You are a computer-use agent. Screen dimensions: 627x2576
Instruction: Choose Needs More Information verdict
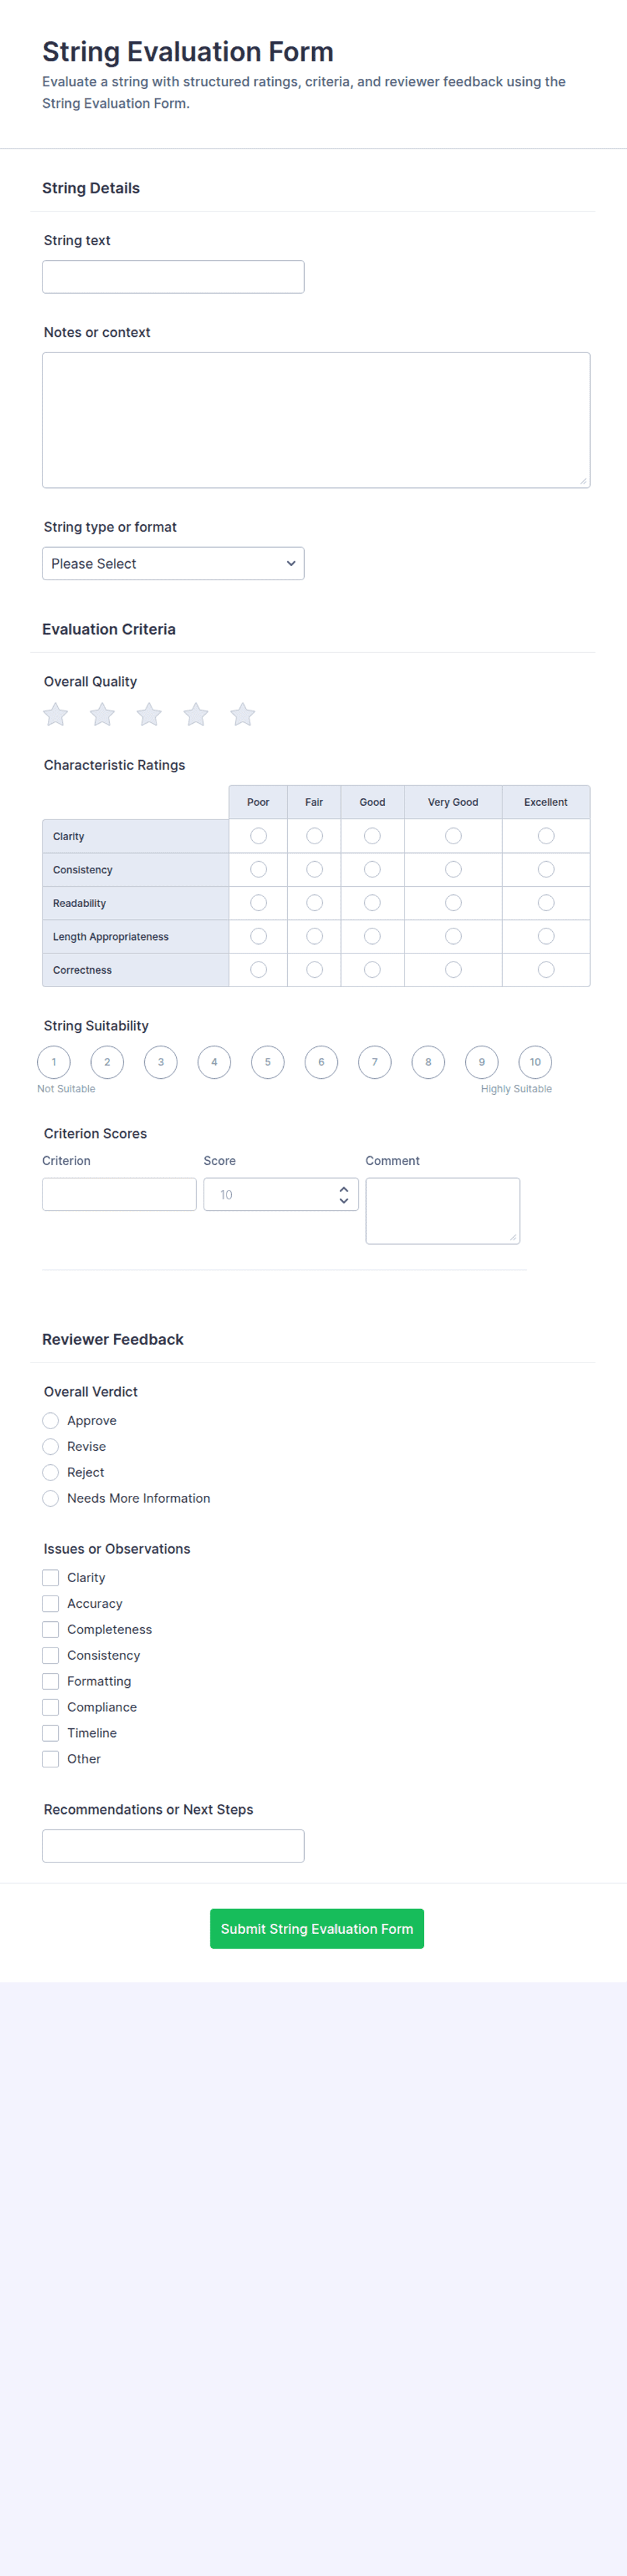pos(51,1498)
